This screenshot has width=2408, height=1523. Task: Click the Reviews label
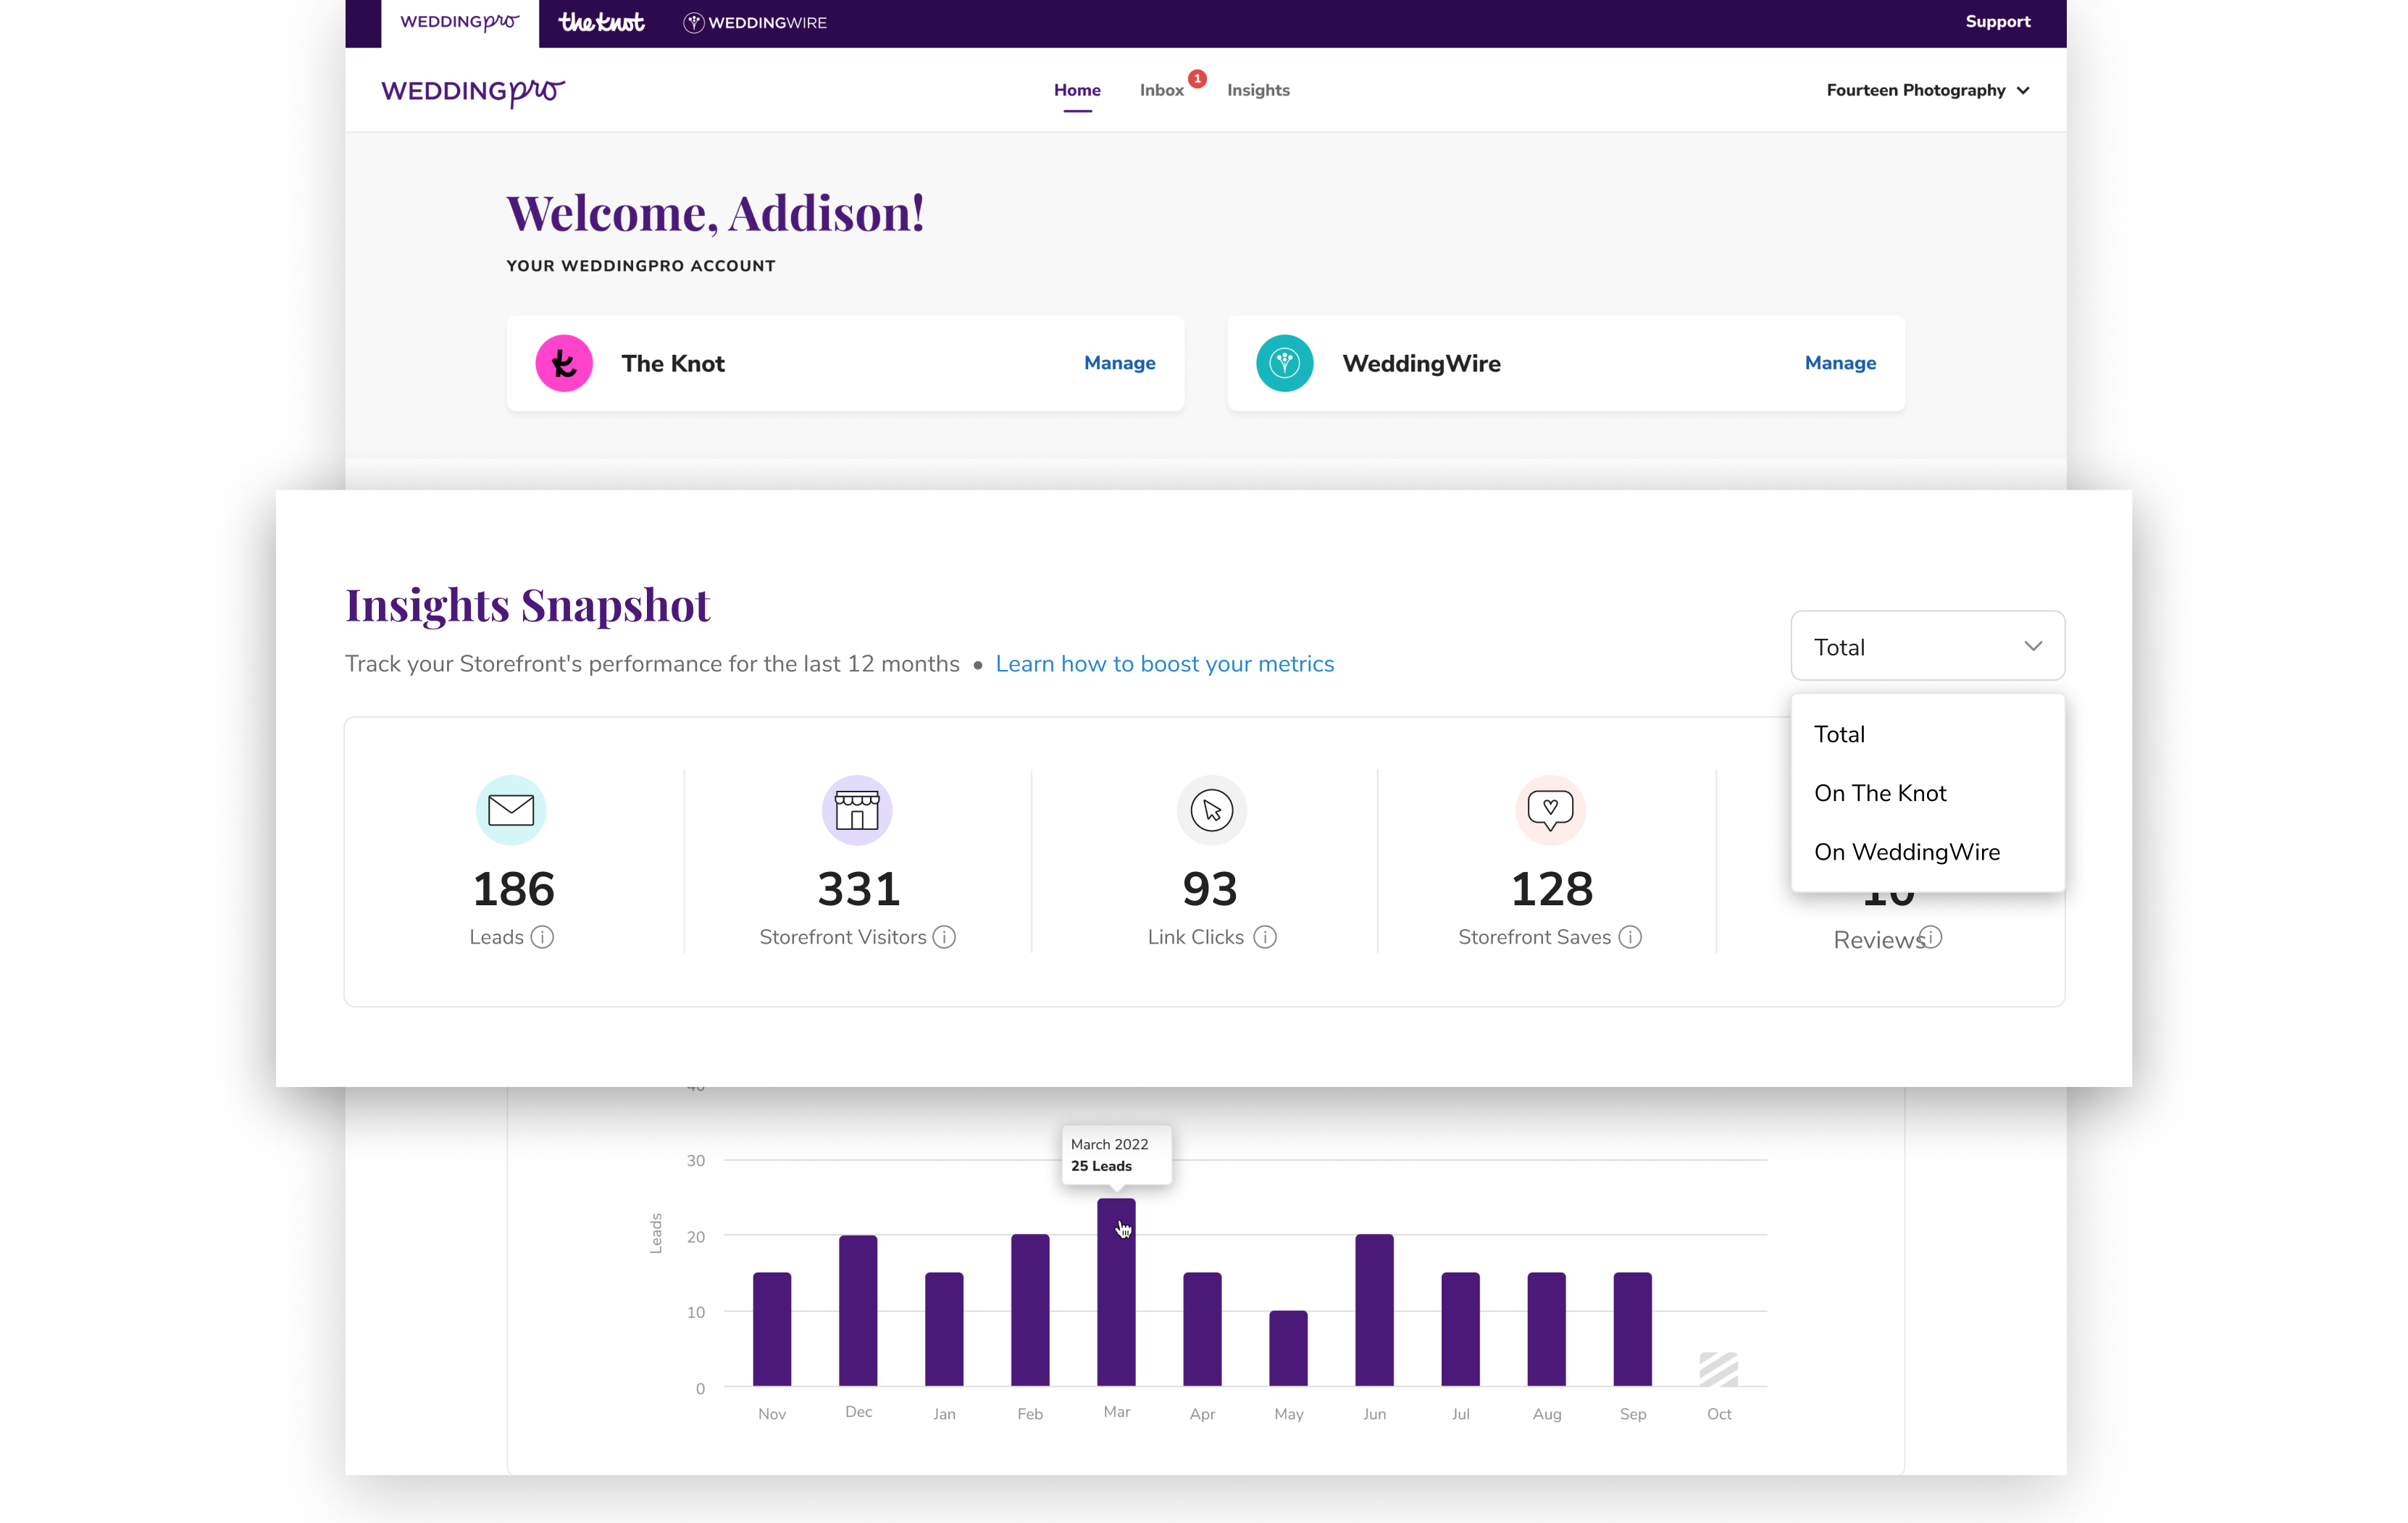[x=1878, y=940]
